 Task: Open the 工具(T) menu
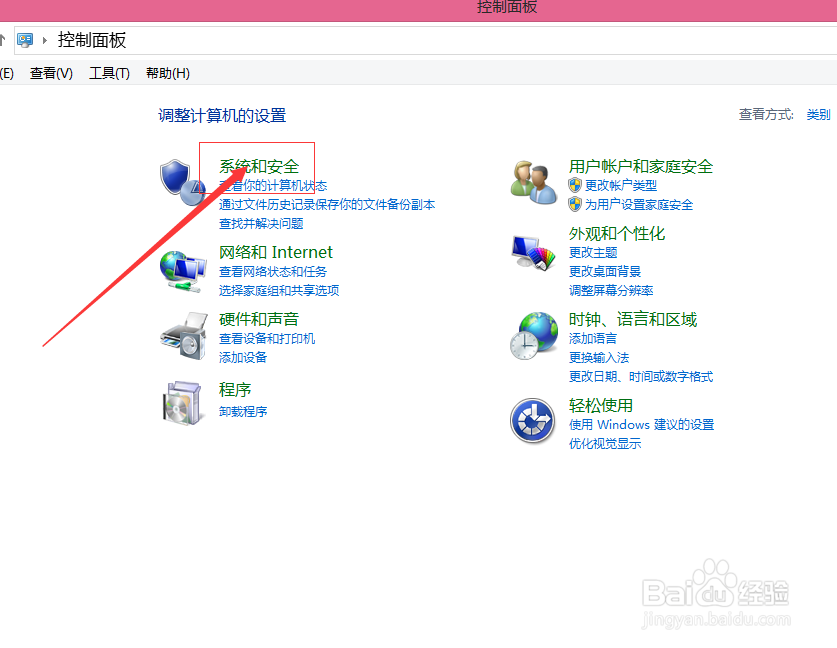(109, 73)
